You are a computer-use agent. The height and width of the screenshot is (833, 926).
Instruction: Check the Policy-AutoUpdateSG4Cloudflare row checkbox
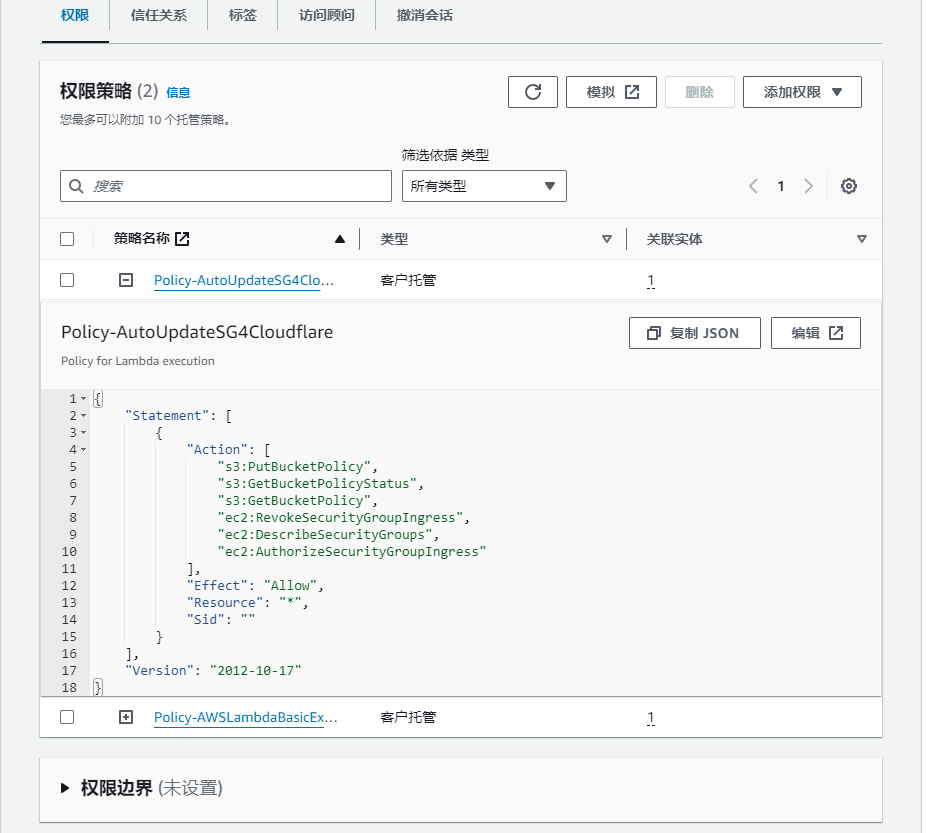67,281
